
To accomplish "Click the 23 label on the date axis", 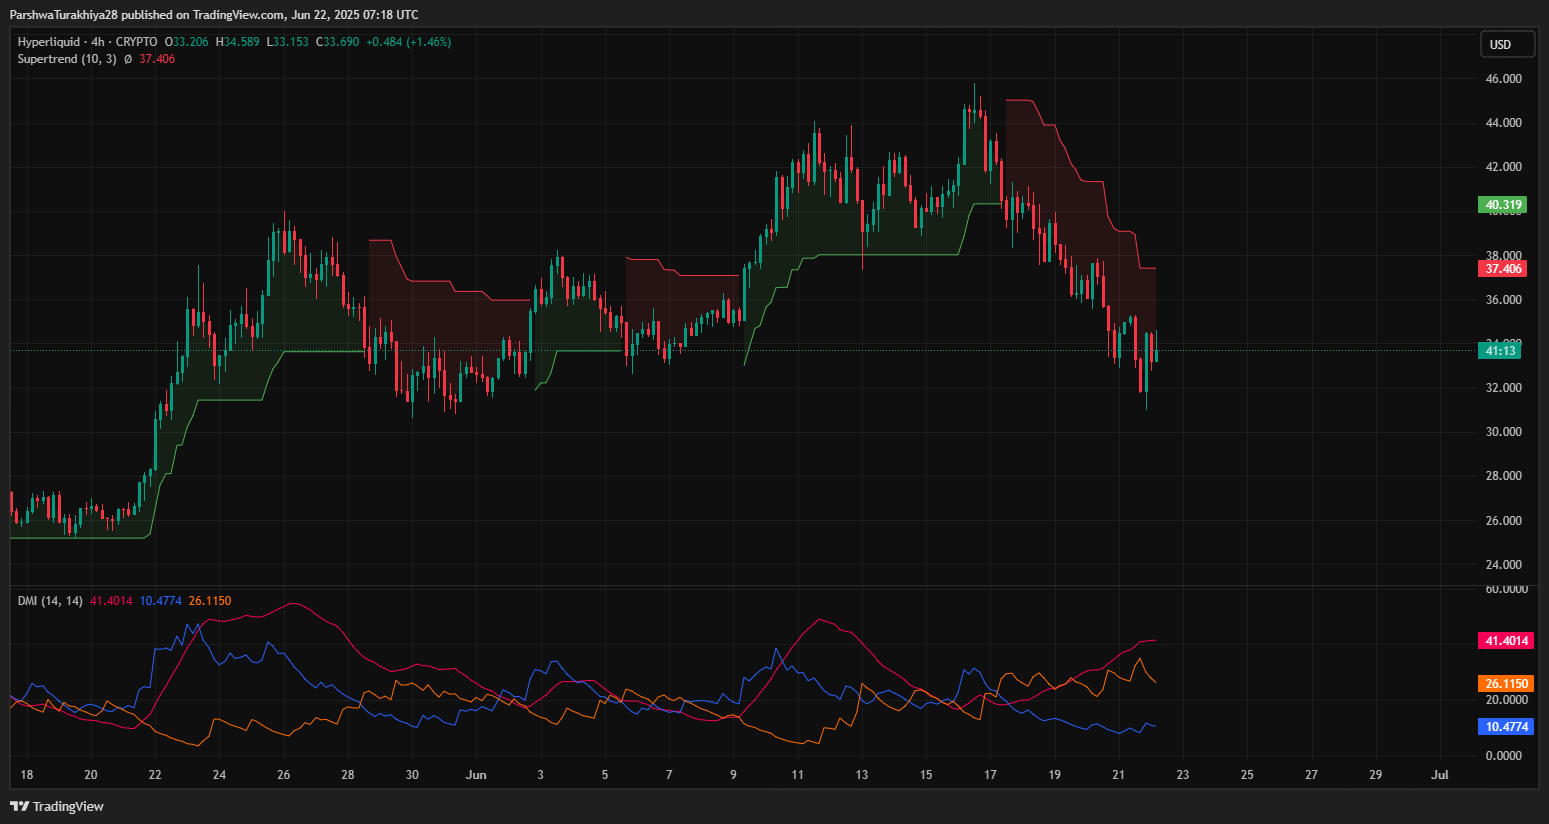I will pyautogui.click(x=1183, y=775).
